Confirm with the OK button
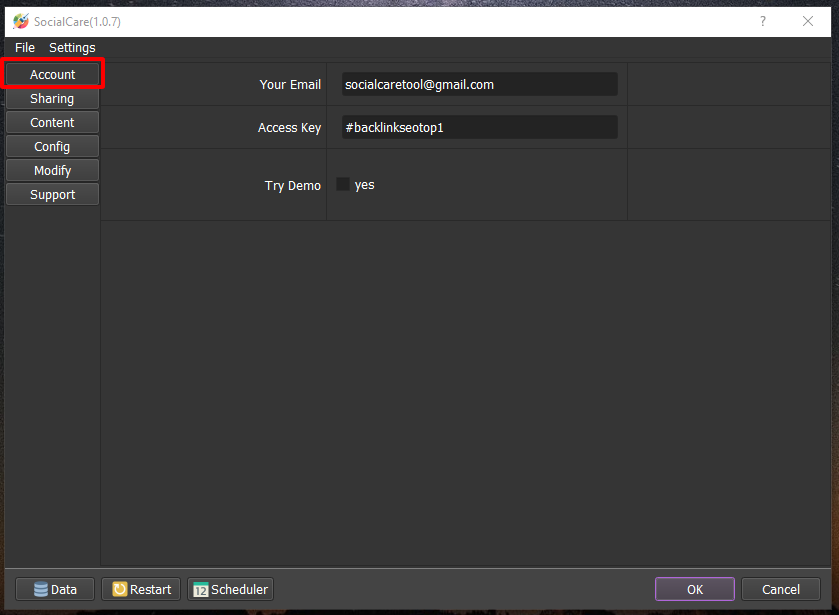This screenshot has height=615, width=839. click(x=695, y=589)
